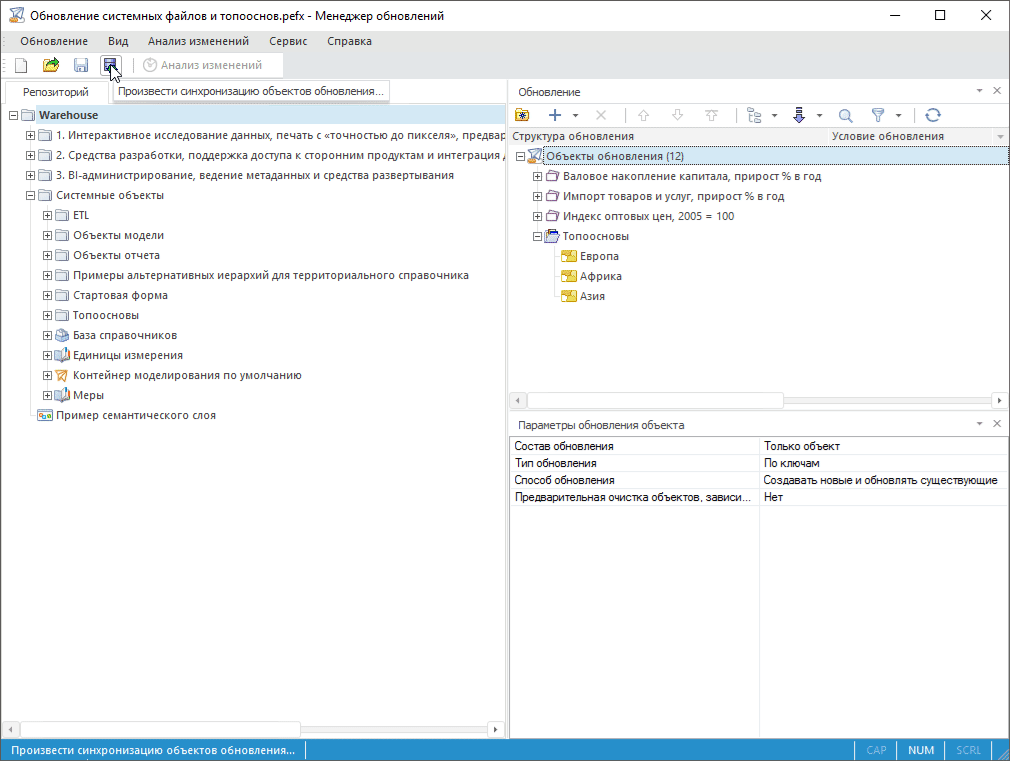
Task: Collapse the Warehouse root node
Action: [x=14, y=115]
